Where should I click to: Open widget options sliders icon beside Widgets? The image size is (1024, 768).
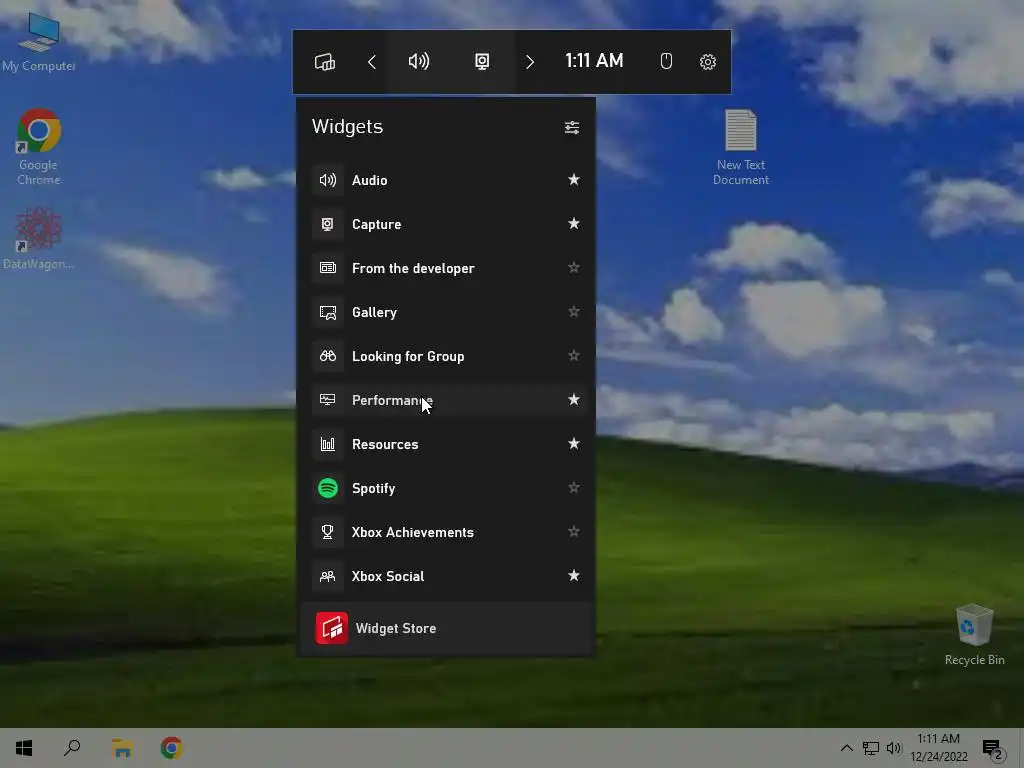point(572,127)
